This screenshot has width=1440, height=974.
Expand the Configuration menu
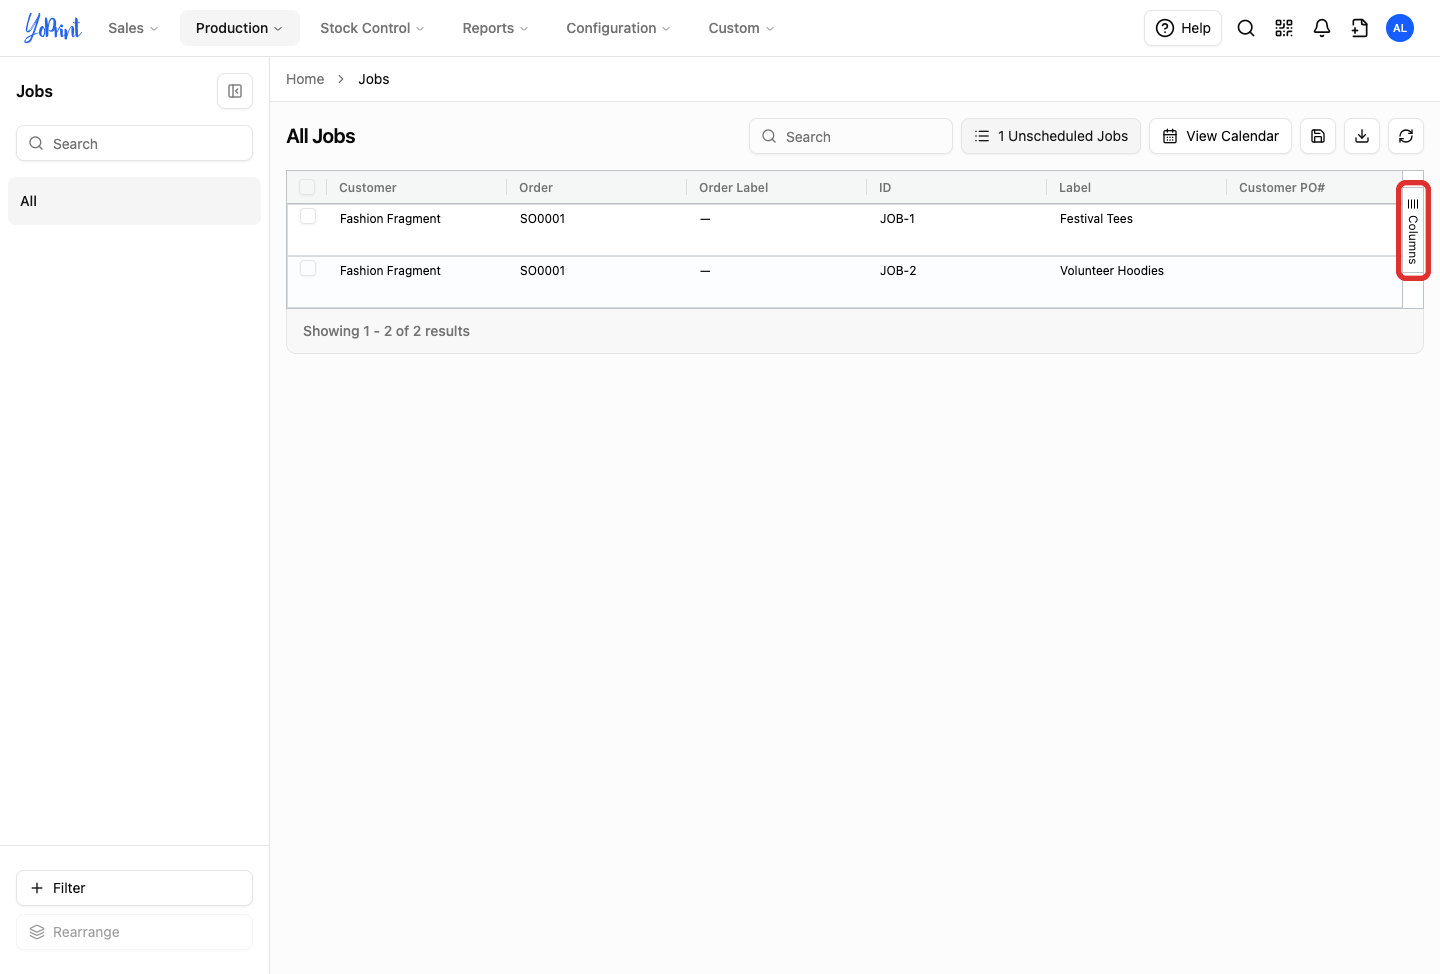tap(618, 28)
